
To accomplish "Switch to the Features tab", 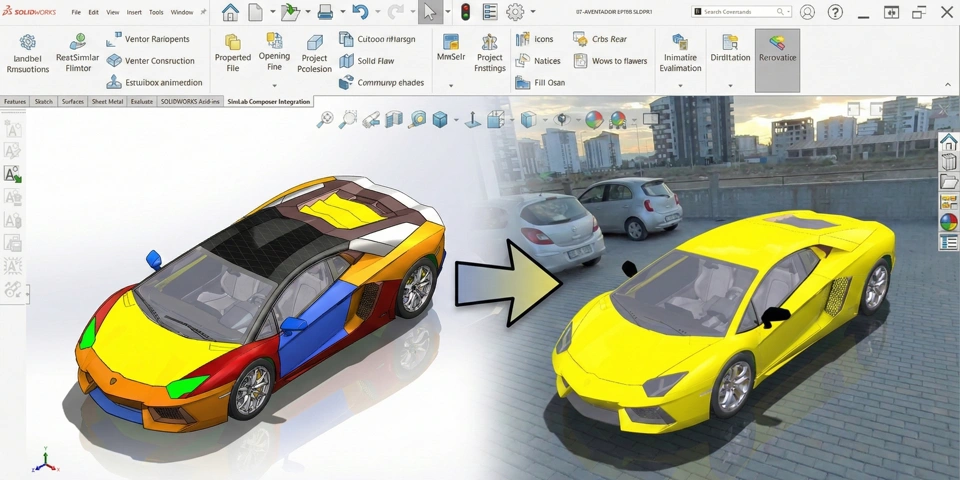I will (15, 102).
